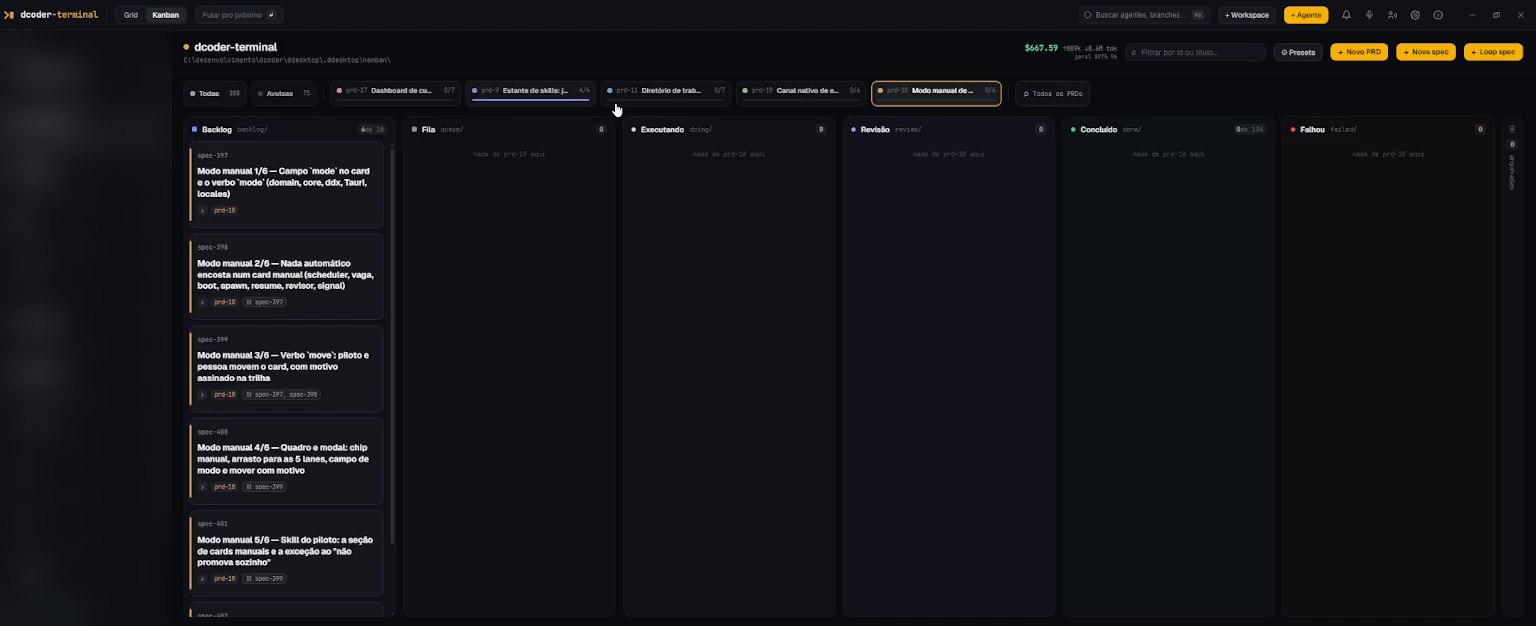Open card Modo manual 2/6 spec-398

tap(286, 276)
